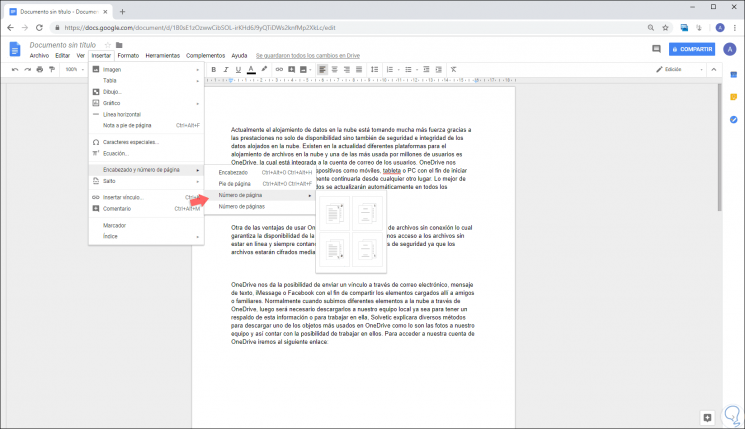Viewport: 745px width, 429px height.
Task: Open Keep notes in the side panel
Action: point(734,97)
